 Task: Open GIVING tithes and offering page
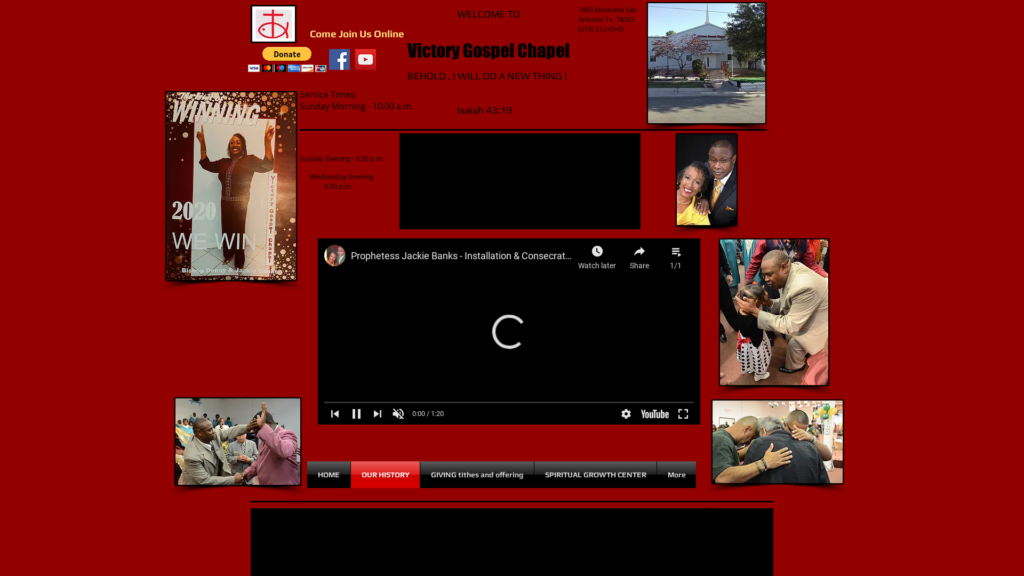[x=477, y=475]
